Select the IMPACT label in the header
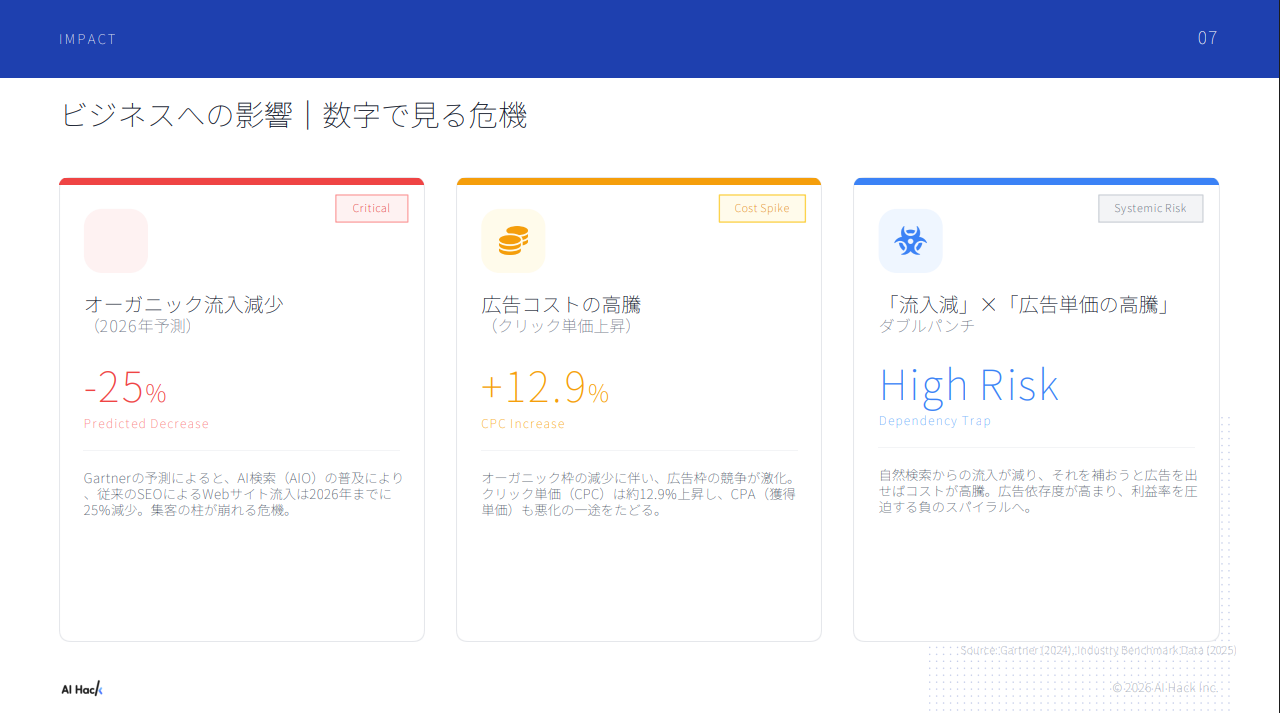Screen dimensions: 1280x713 [x=87, y=39]
